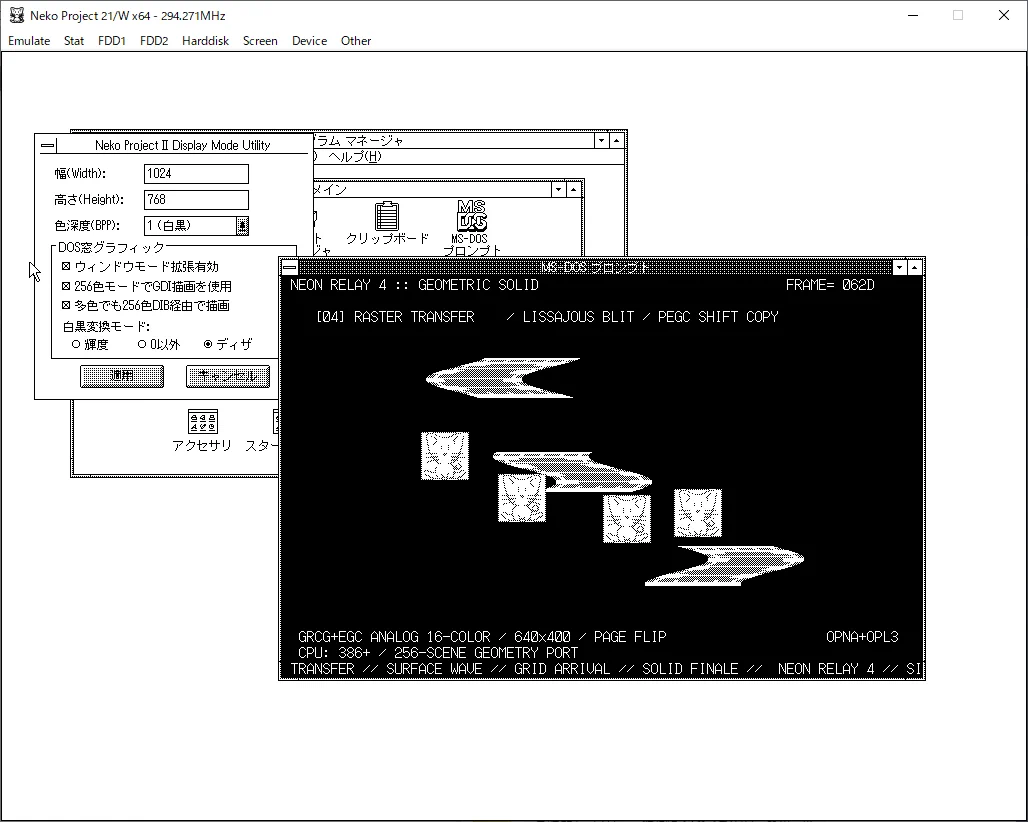Select the 0以外 radio option

[x=142, y=344]
